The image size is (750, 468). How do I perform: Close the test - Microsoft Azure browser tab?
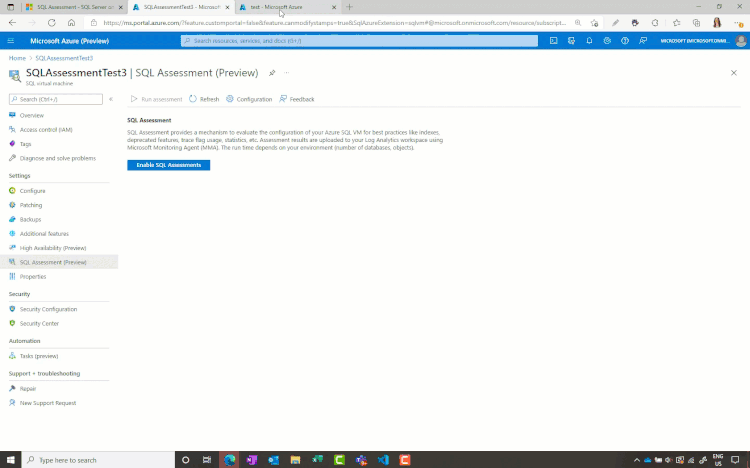334,7
